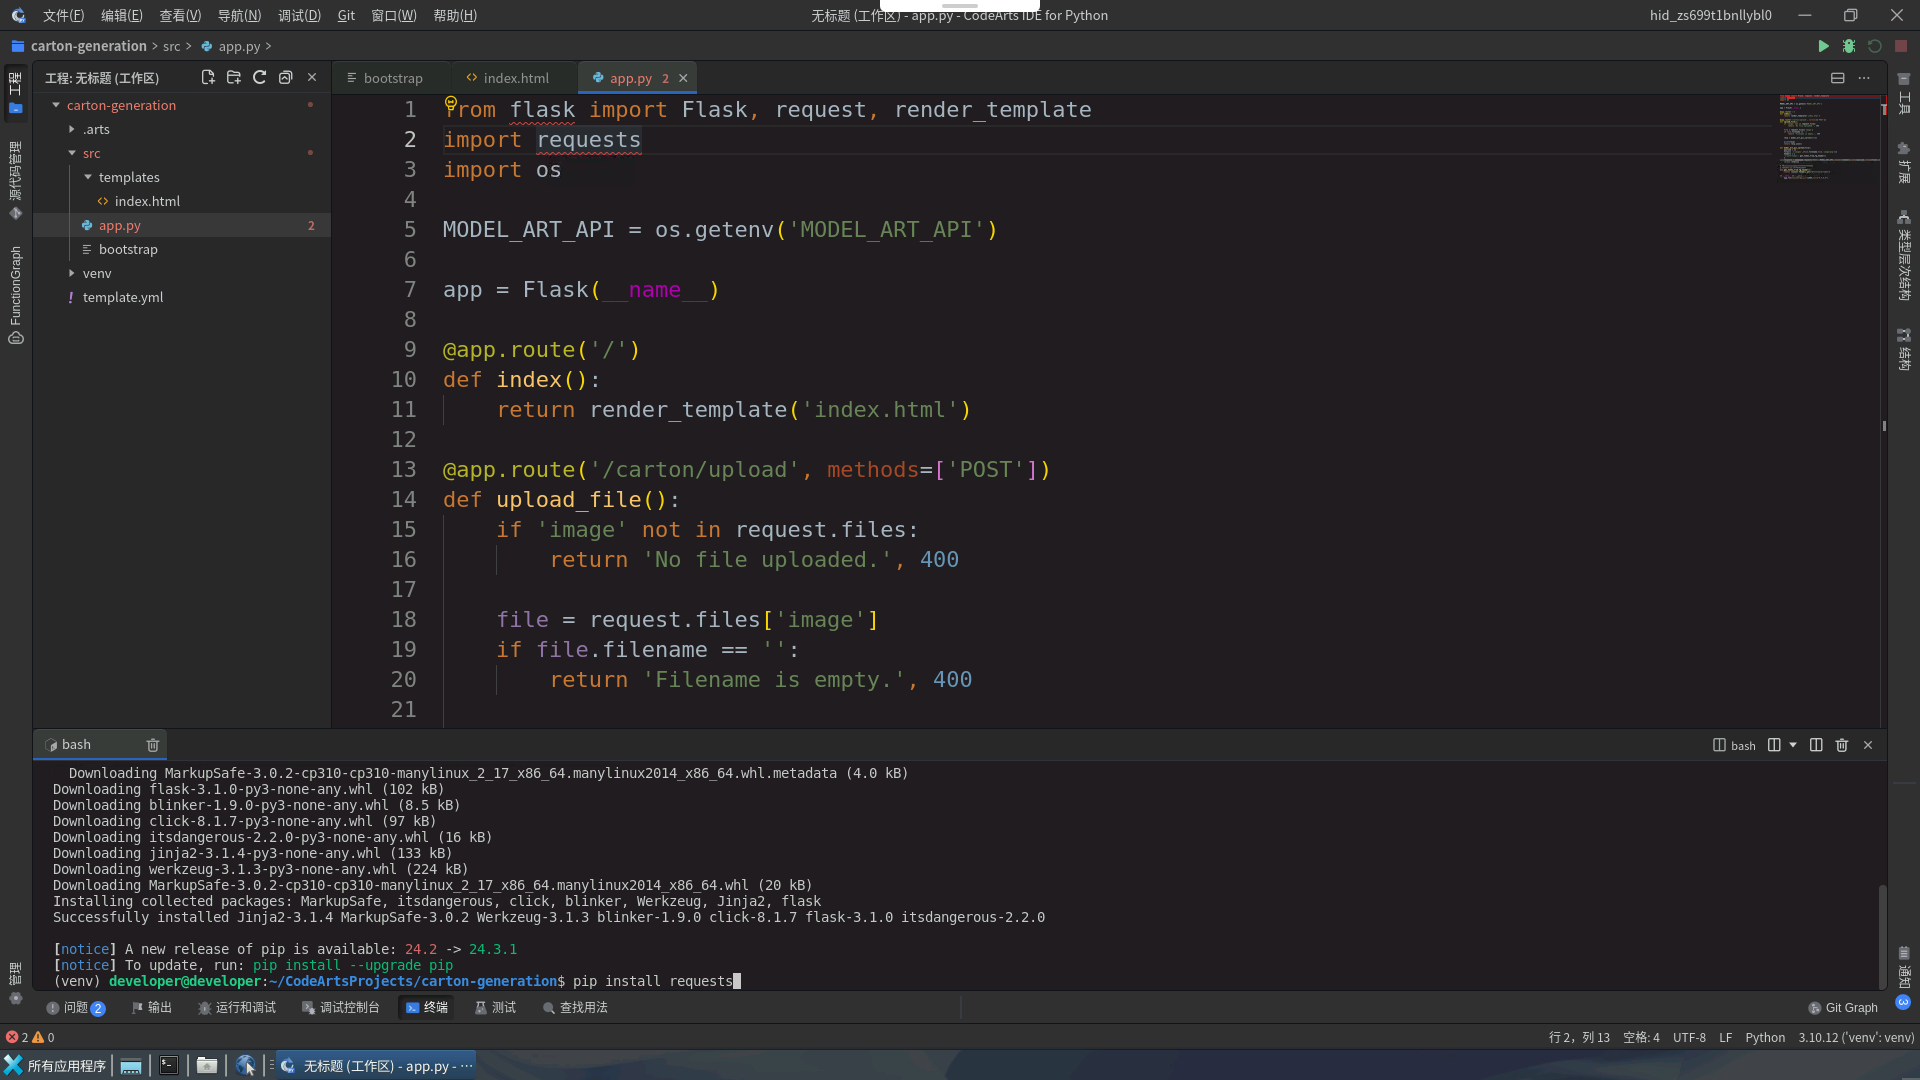Click the lightbulb quick-fix icon on line 1
1920x1080 pixels.
pyautogui.click(x=450, y=102)
